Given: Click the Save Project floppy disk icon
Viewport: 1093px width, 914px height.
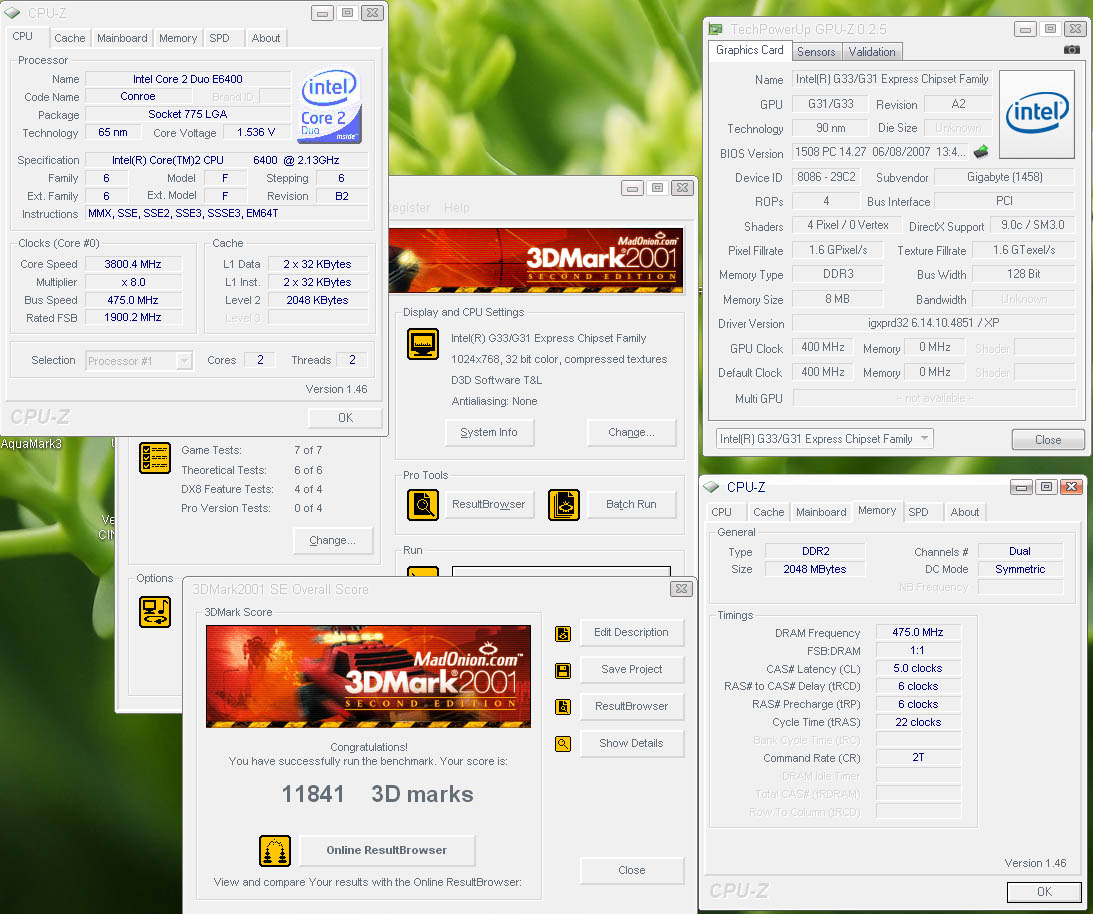Looking at the screenshot, I should point(563,671).
